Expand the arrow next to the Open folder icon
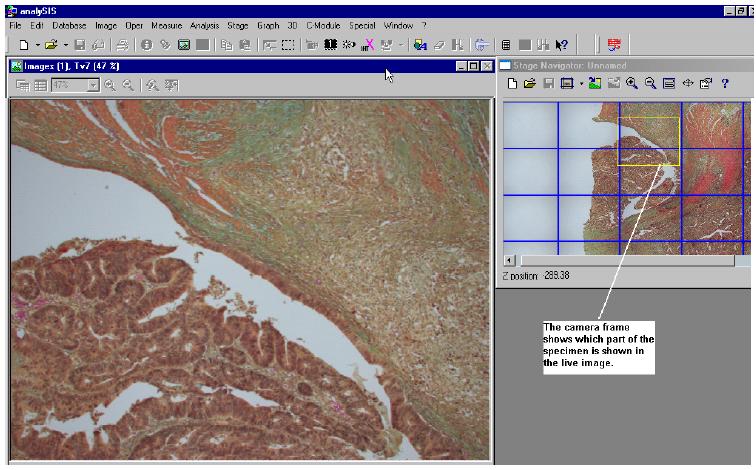Screen dimensions: 756x470 tap(66, 45)
